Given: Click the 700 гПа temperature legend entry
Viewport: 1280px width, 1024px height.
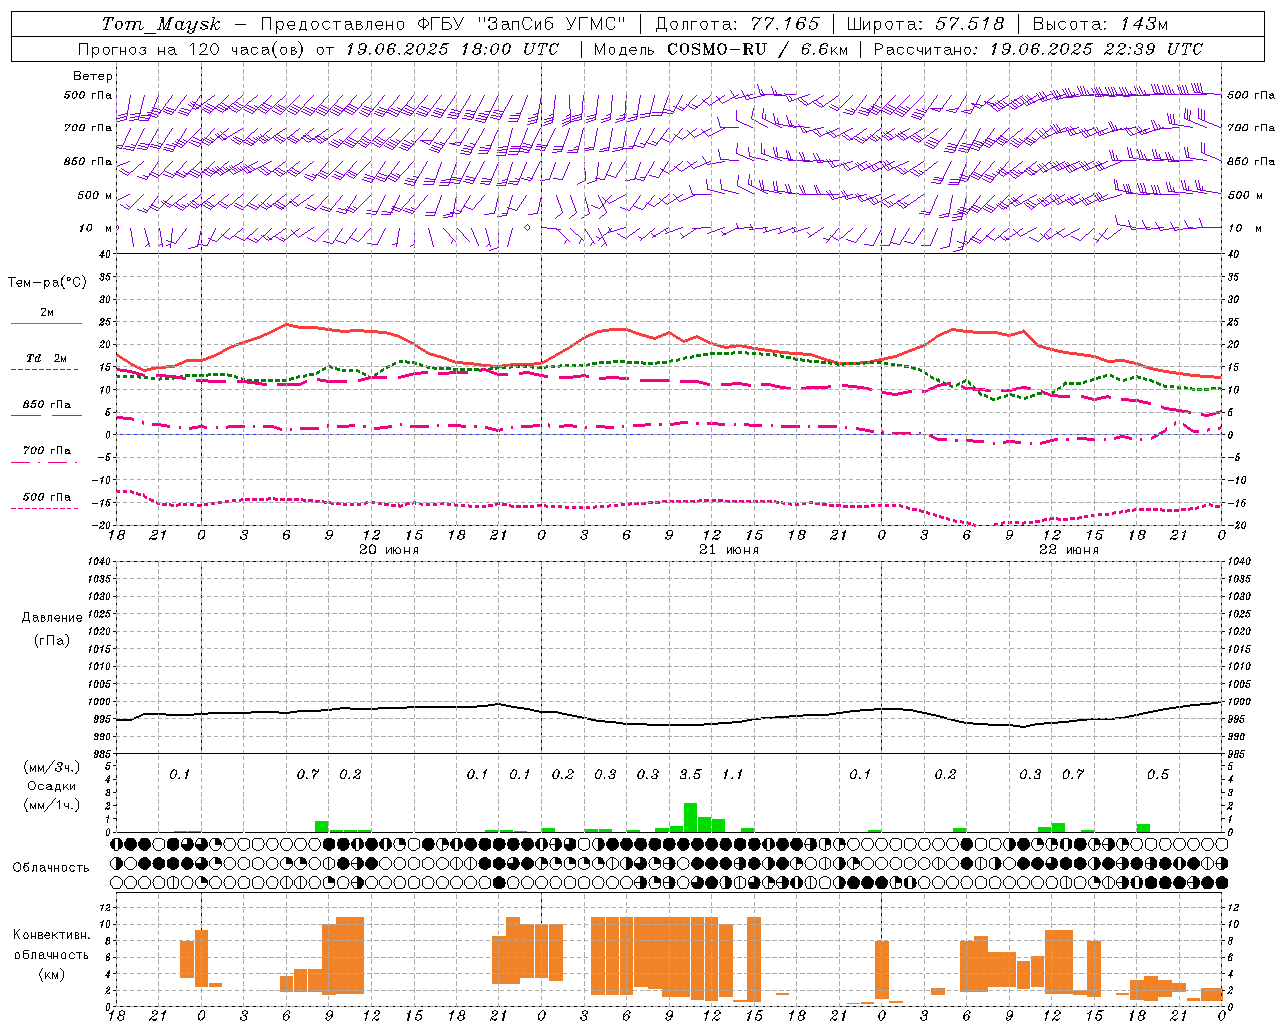Looking at the screenshot, I should (x=46, y=451).
